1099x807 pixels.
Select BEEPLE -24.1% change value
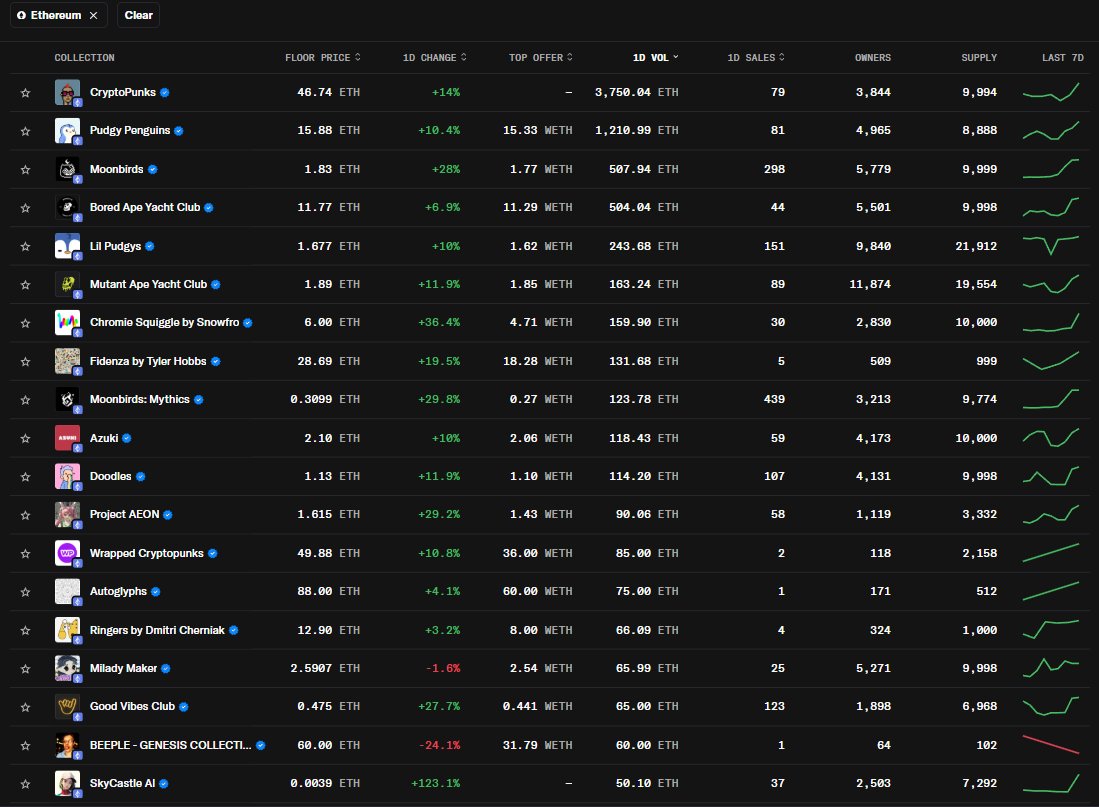tap(439, 745)
